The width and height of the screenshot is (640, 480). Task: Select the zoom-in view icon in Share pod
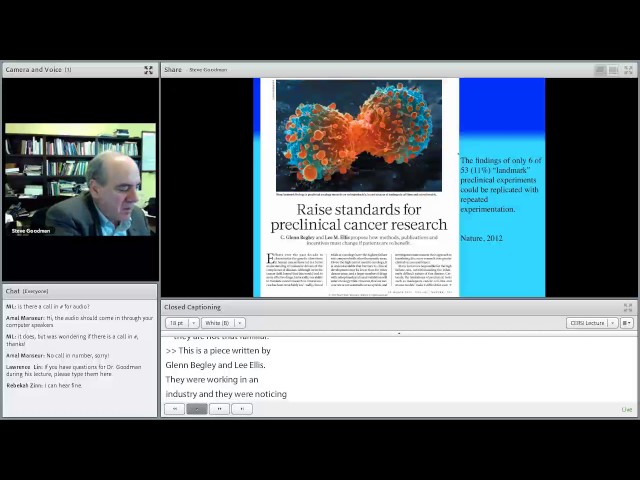pyautogui.click(x=613, y=70)
